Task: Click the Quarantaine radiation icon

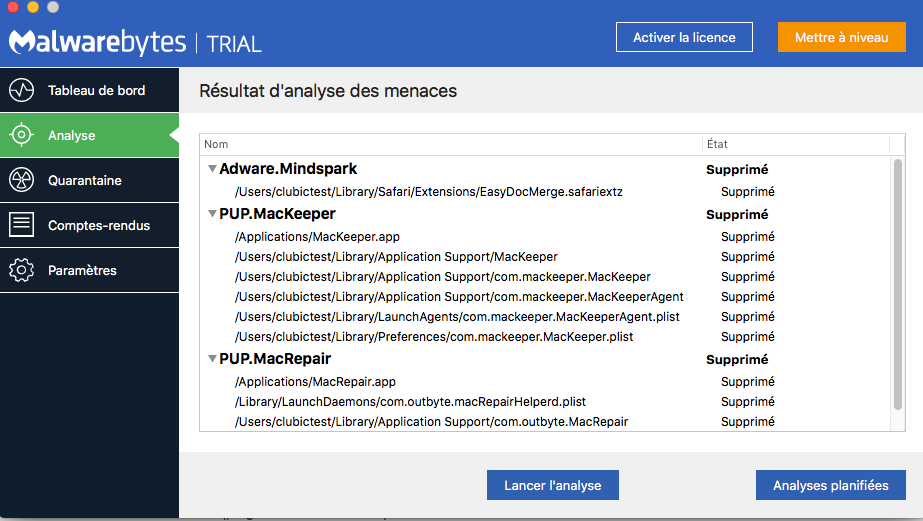Action: 22,180
